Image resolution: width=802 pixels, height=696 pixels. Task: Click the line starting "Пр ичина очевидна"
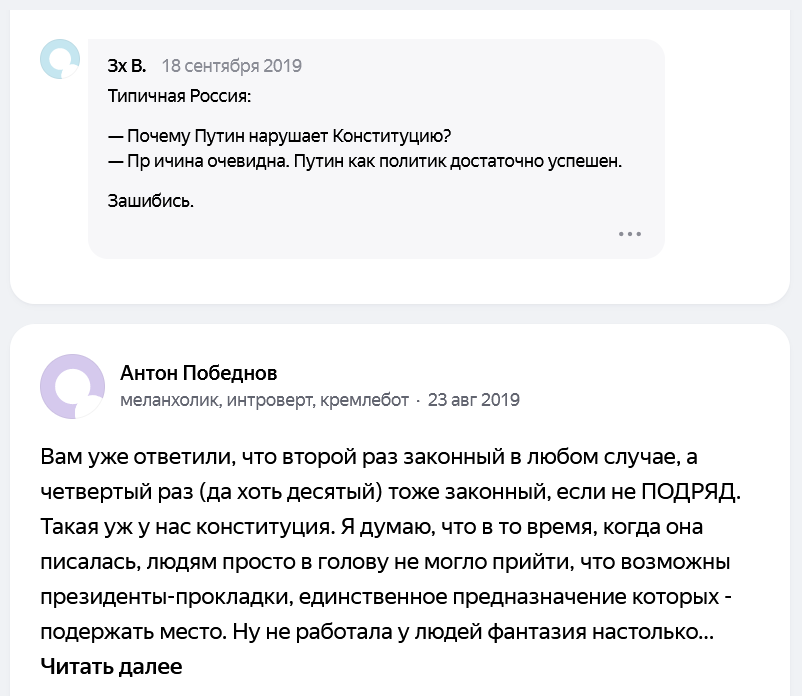(x=365, y=160)
